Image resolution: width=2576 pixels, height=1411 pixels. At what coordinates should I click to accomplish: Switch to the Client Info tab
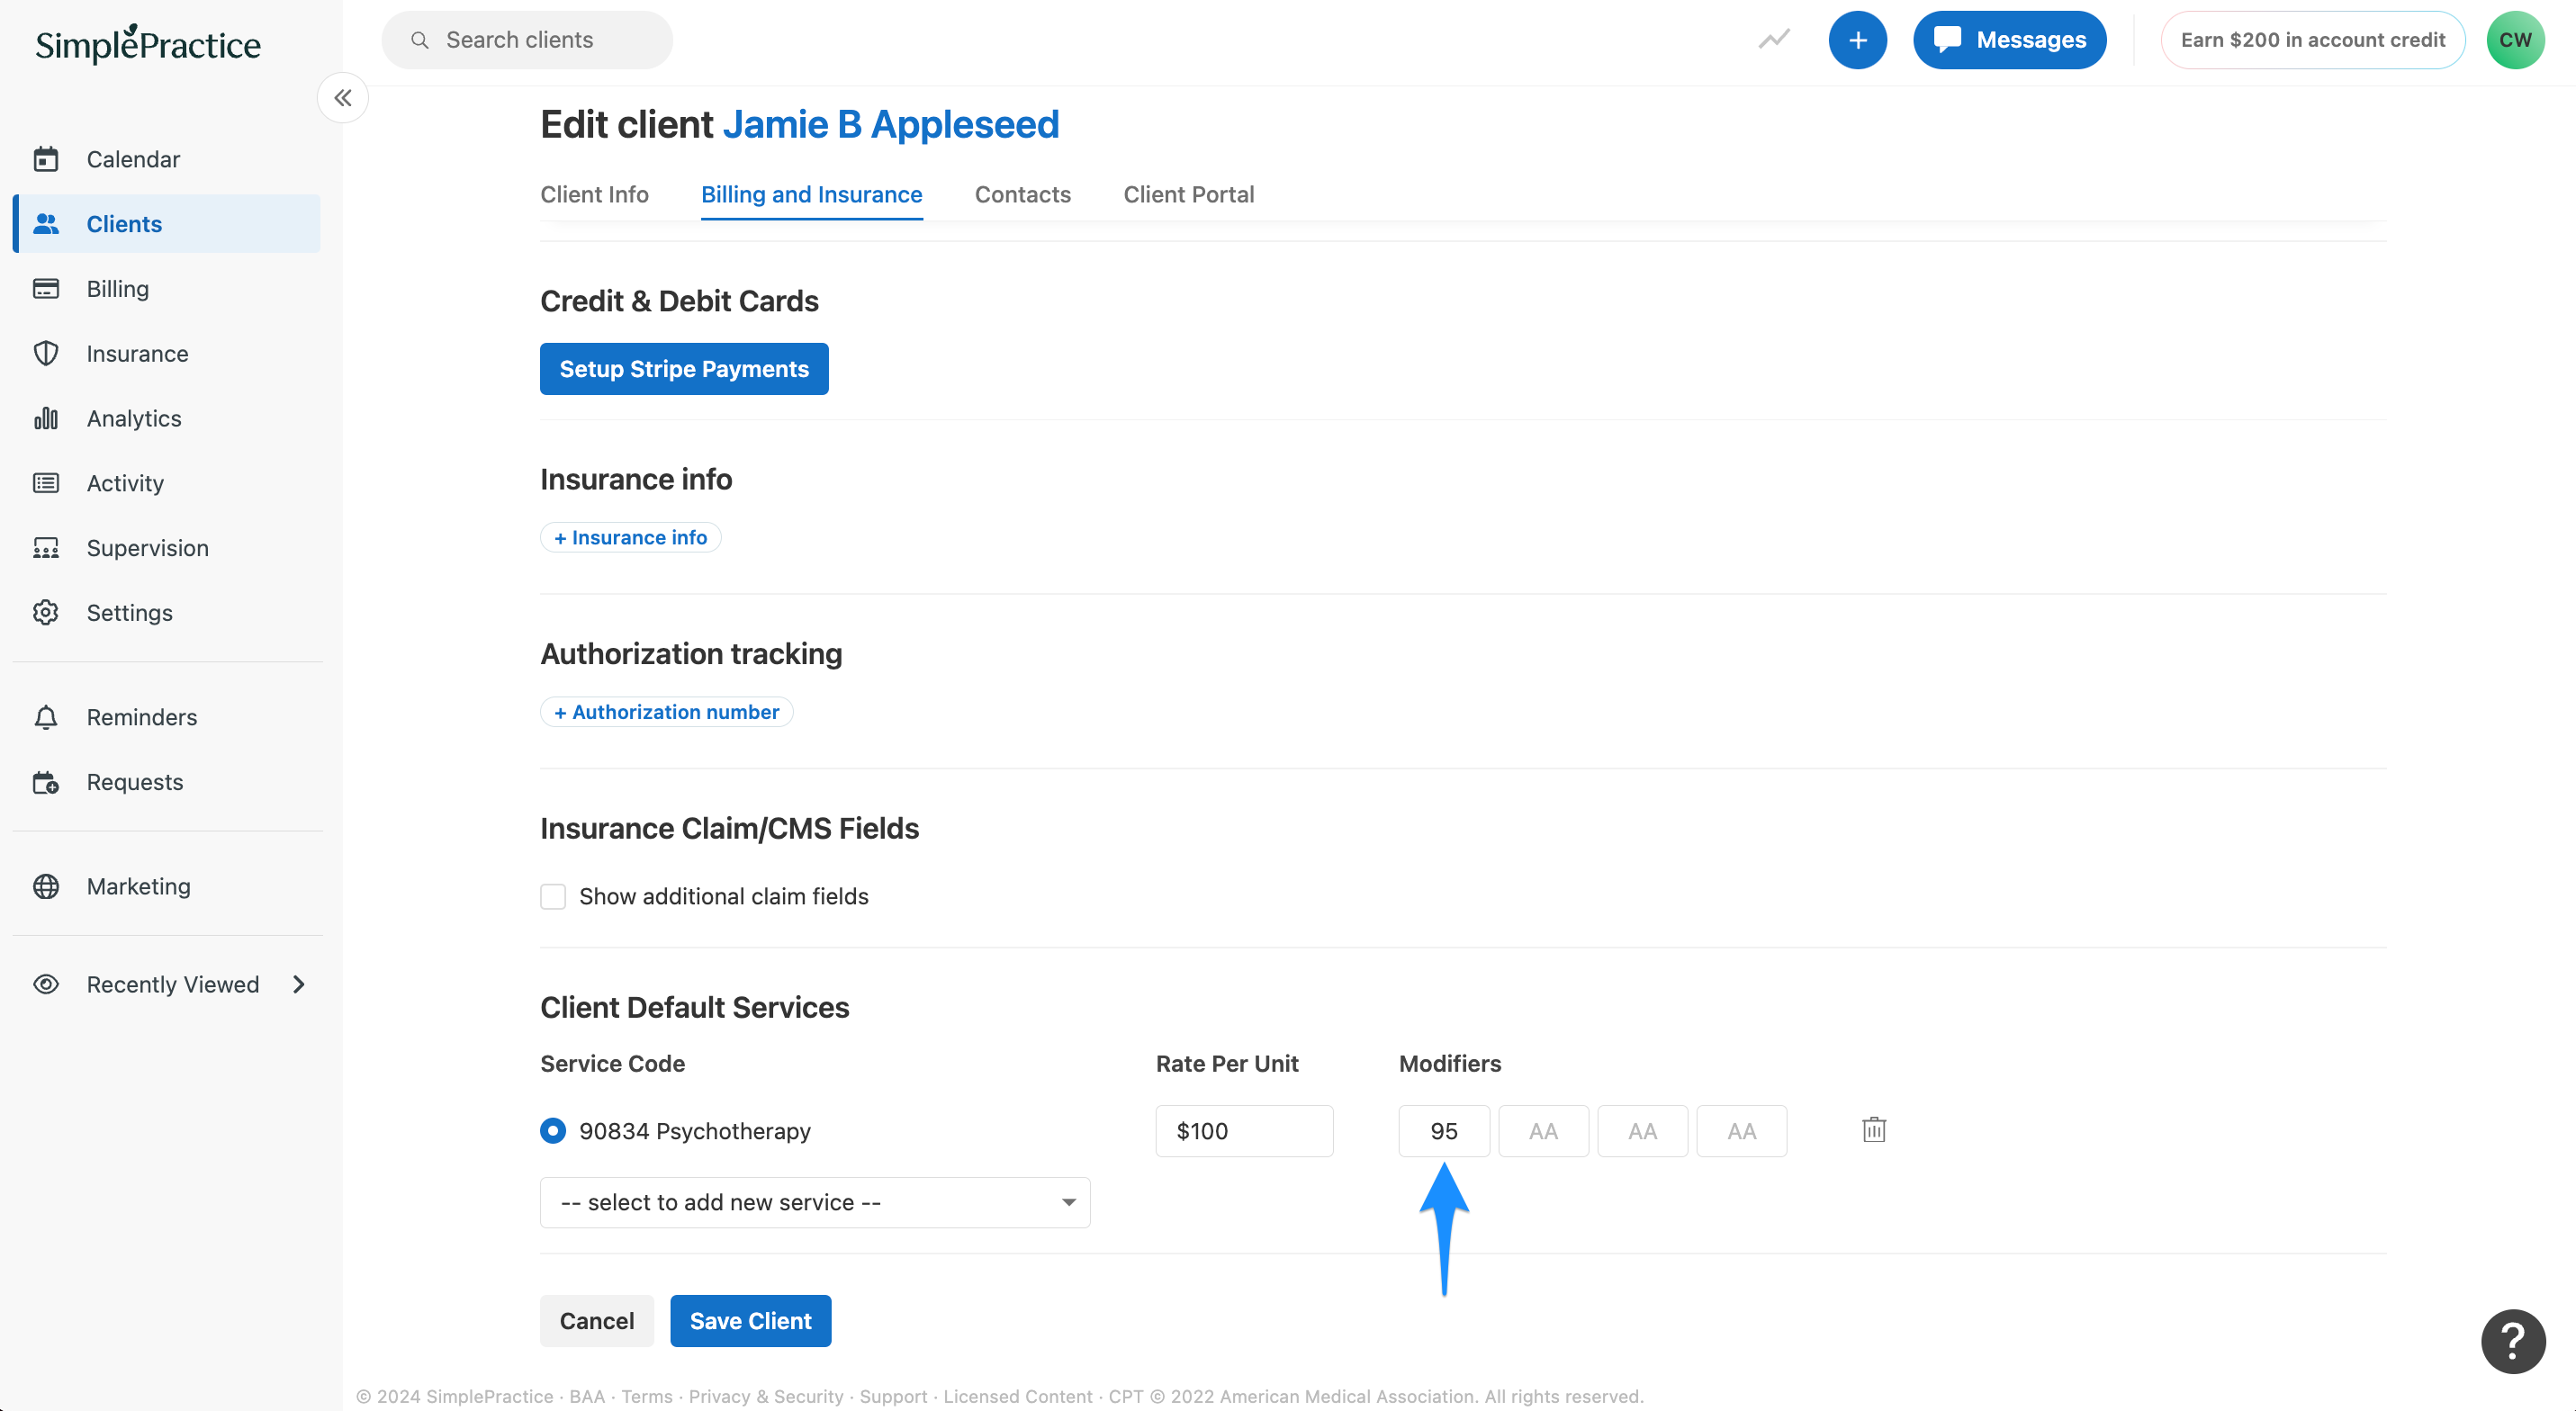[x=594, y=194]
